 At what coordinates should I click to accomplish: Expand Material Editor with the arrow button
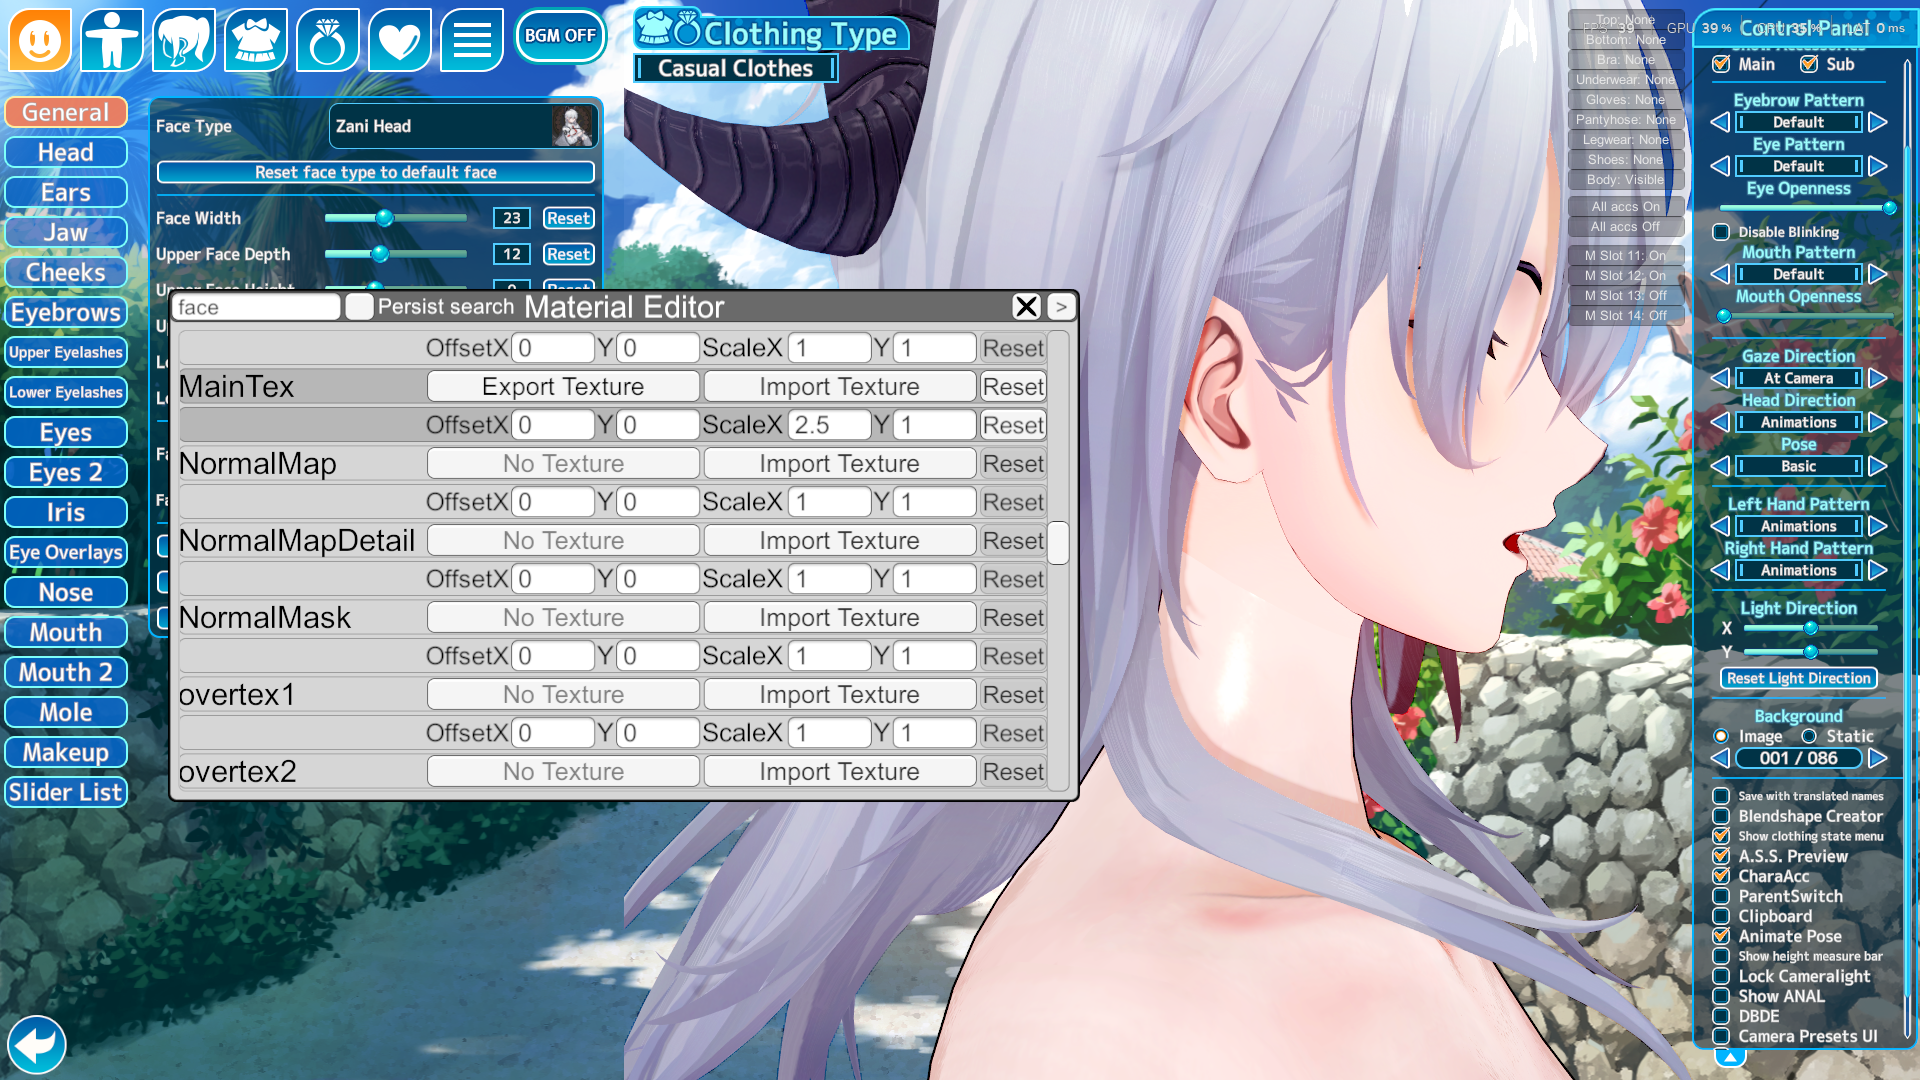click(1061, 307)
